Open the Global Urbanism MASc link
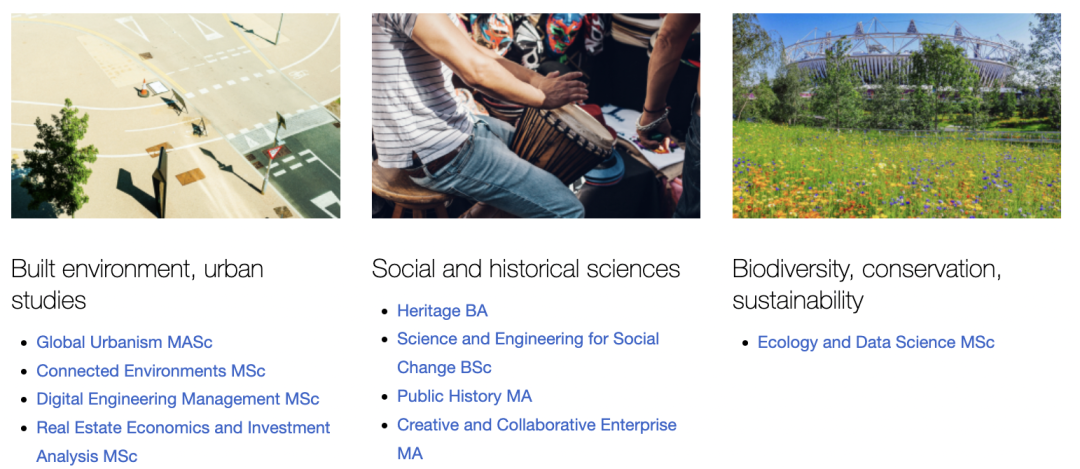 point(124,342)
